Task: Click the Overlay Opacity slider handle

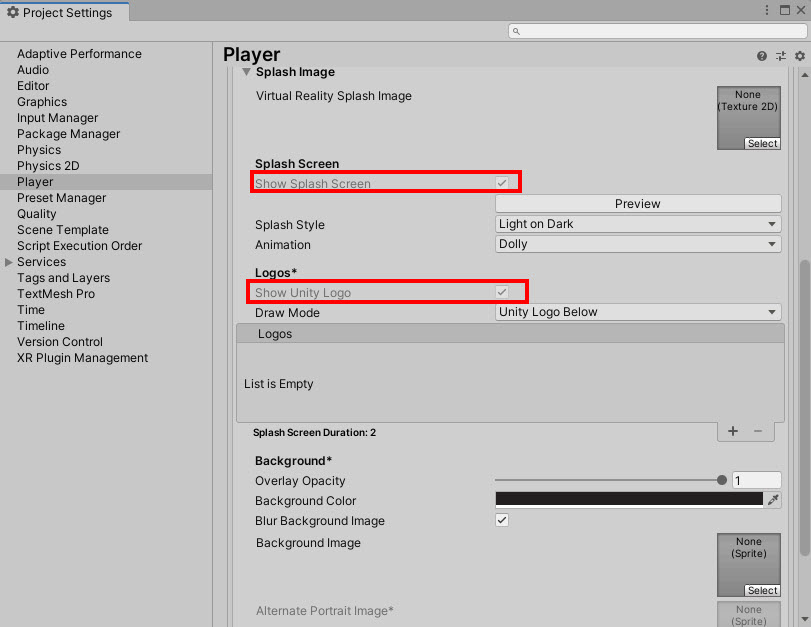Action: coord(722,480)
